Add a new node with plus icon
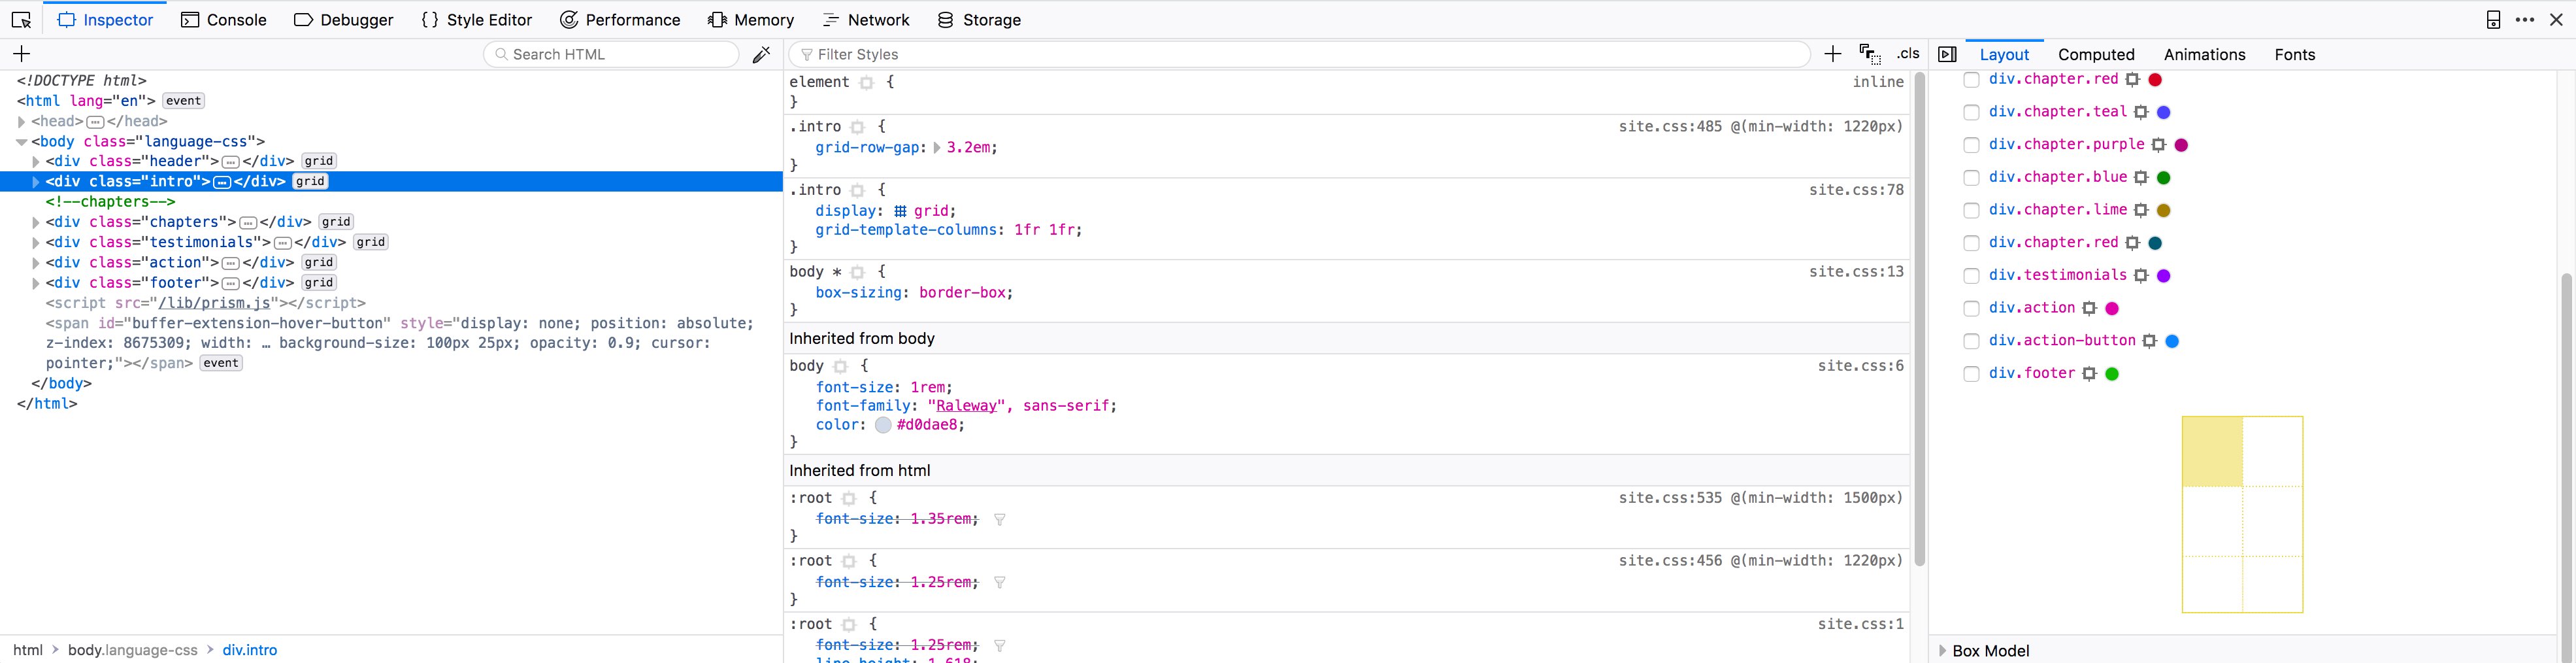Image resolution: width=2576 pixels, height=663 pixels. click(x=21, y=54)
